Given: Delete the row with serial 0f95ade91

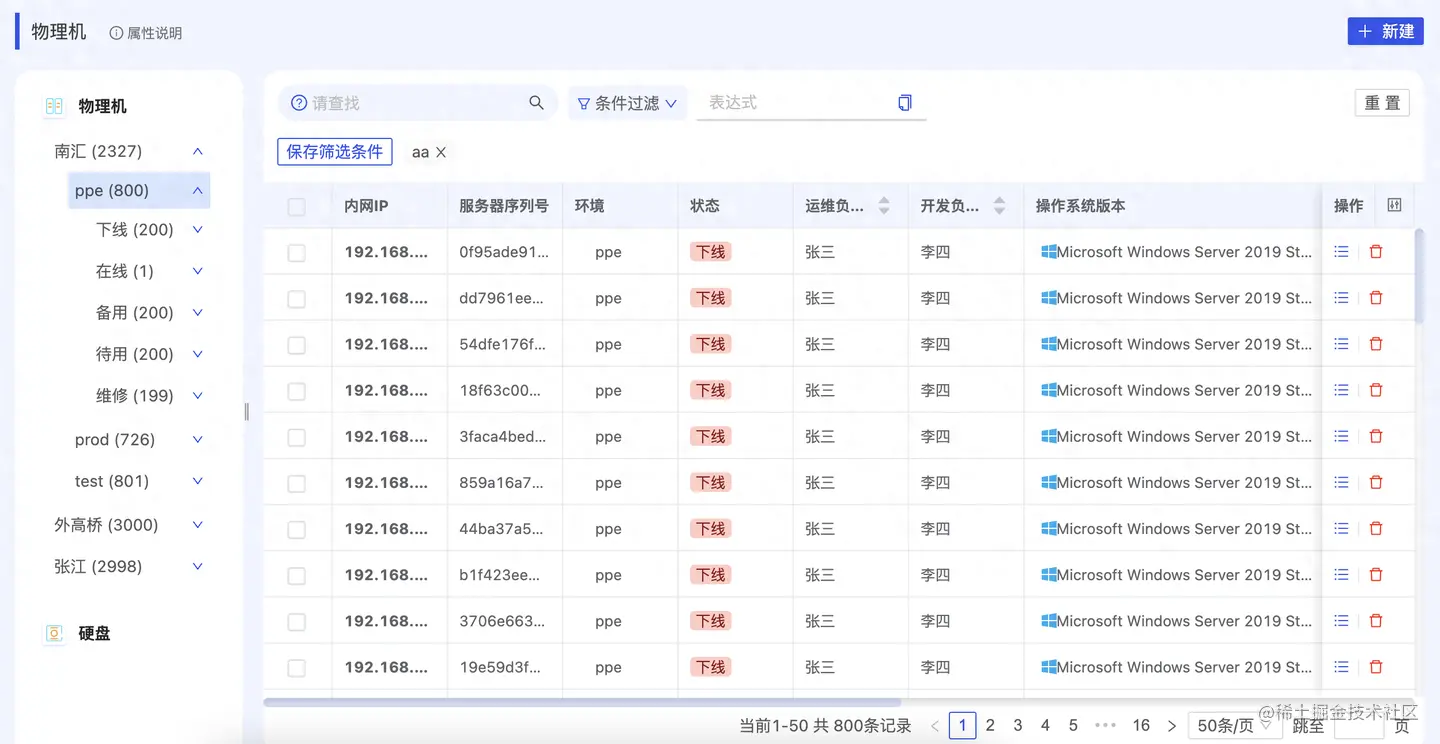Looking at the screenshot, I should click(1376, 252).
